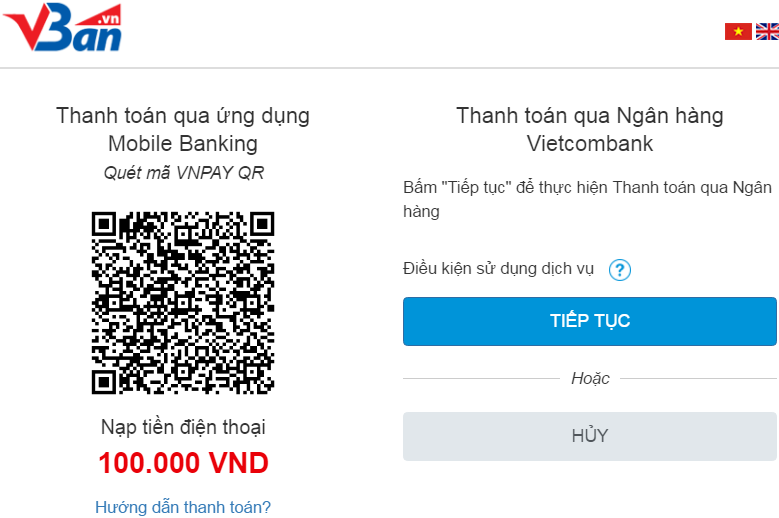779x518 pixels.
Task: Click the Quét mã VNPAY QR subtitle
Action: click(x=183, y=172)
